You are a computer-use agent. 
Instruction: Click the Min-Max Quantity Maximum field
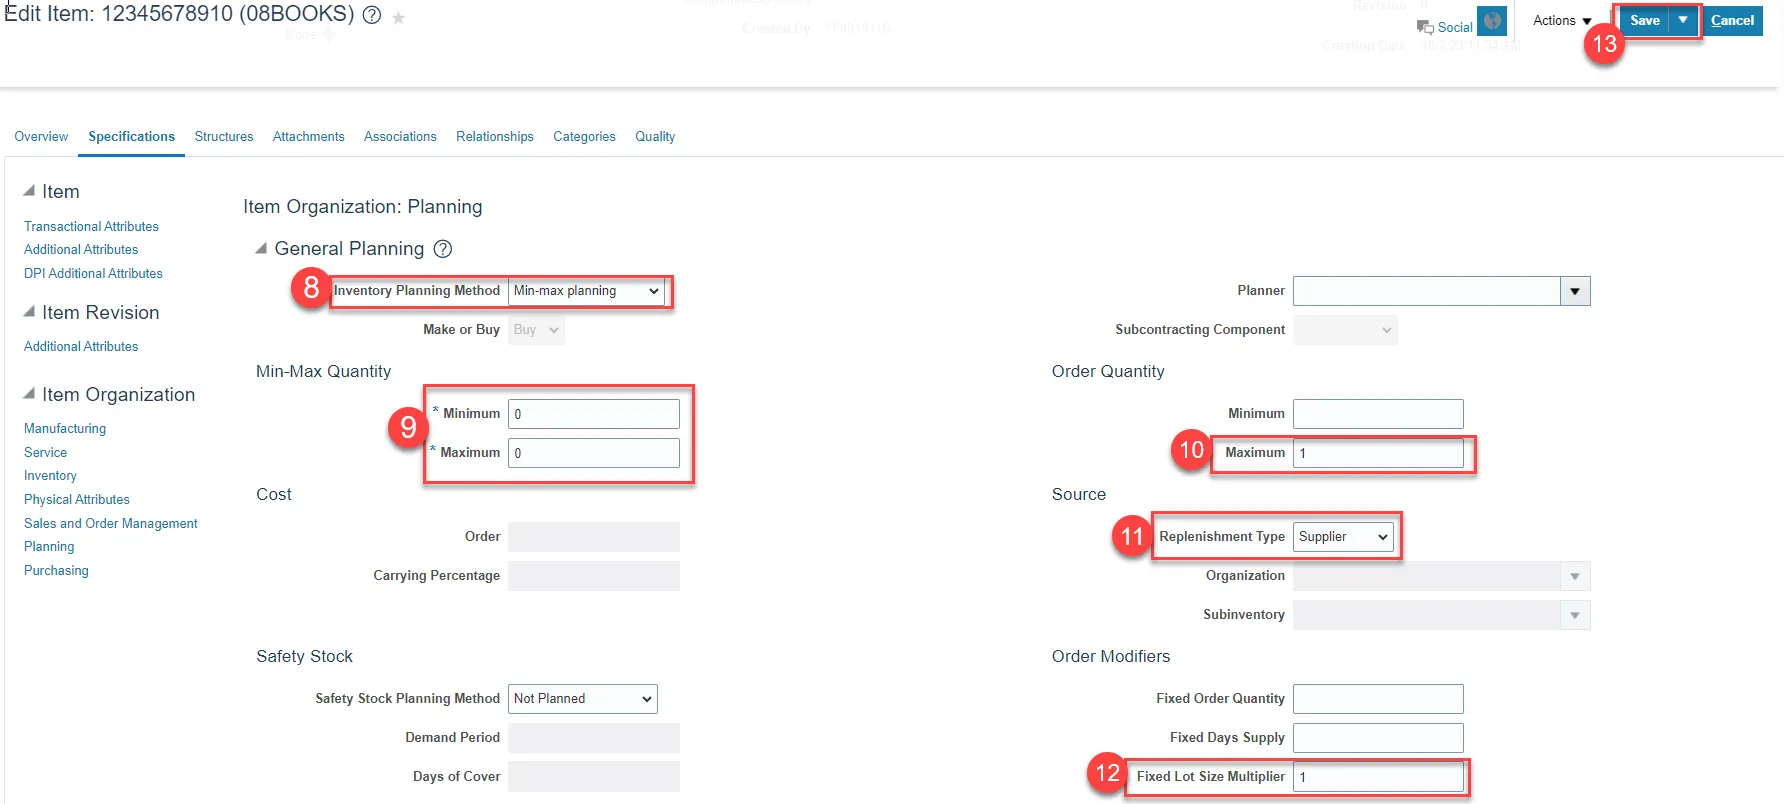point(593,453)
